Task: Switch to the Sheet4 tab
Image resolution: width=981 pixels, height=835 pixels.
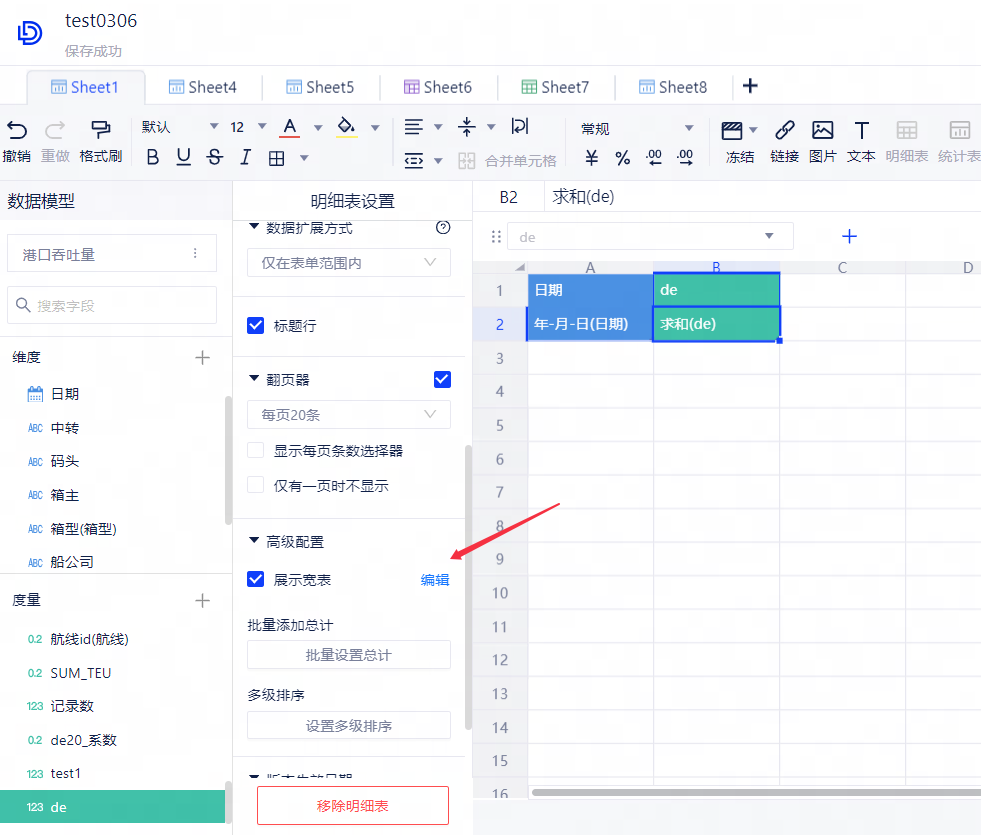Action: click(202, 87)
